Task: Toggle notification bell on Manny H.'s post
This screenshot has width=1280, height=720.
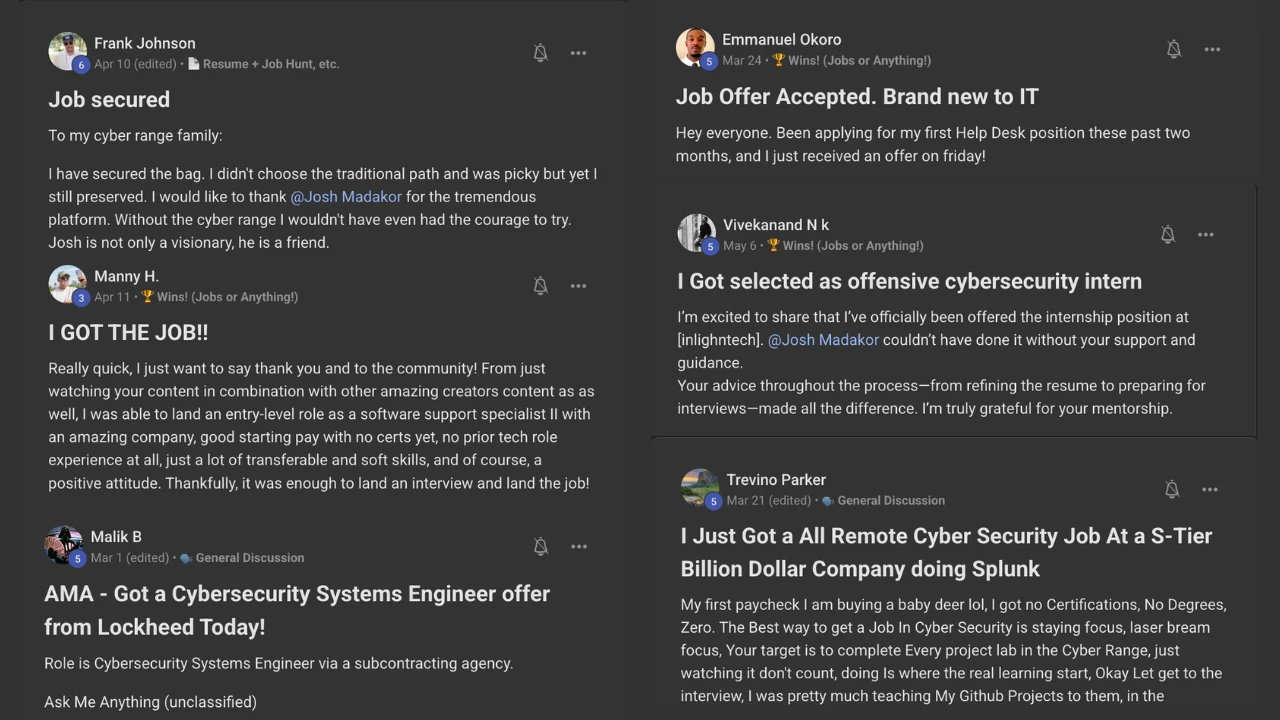Action: click(x=540, y=286)
